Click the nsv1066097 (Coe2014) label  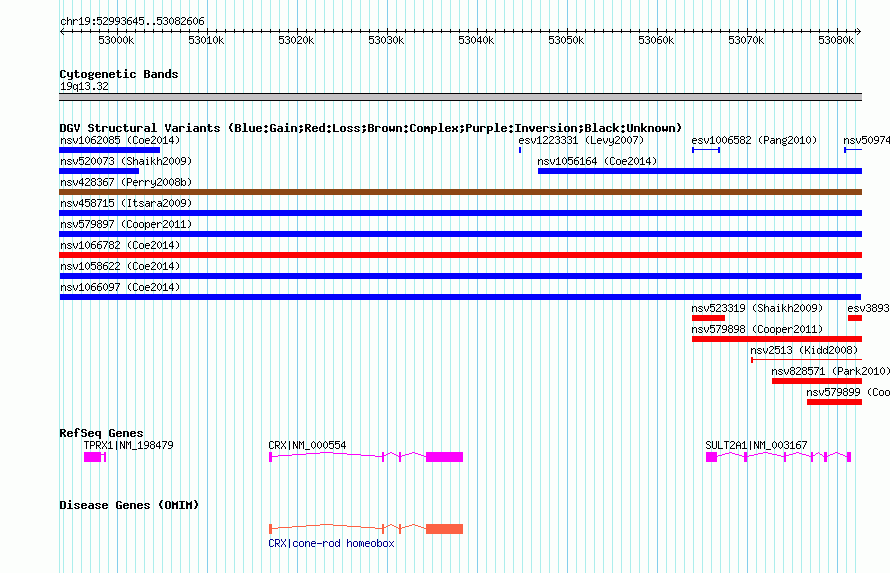(x=120, y=287)
